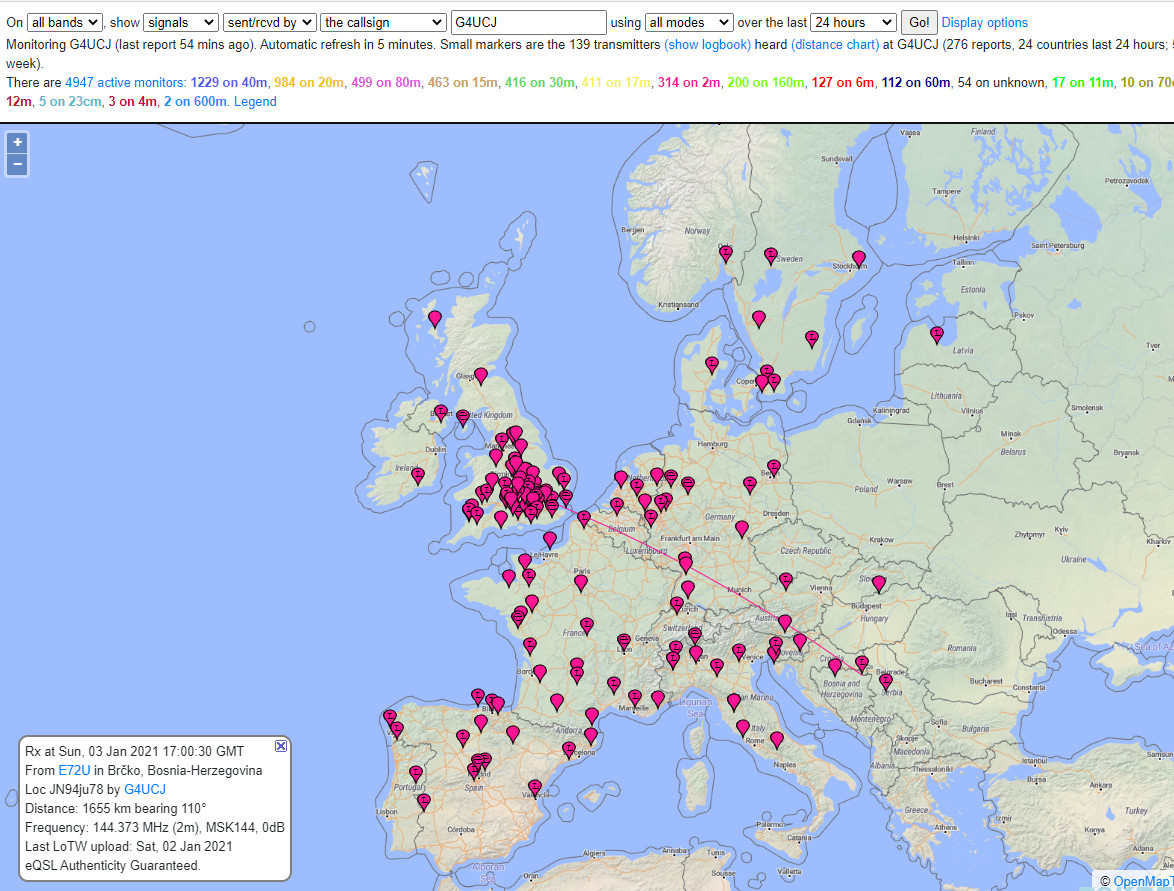This screenshot has height=891, width=1174.
Task: Select the marker over Latvia
Action: 937,333
